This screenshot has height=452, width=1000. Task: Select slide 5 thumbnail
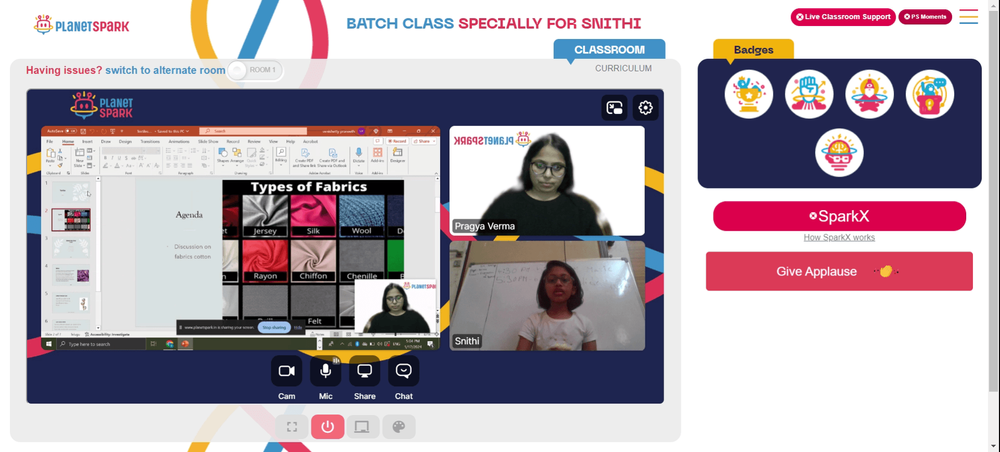point(71,303)
